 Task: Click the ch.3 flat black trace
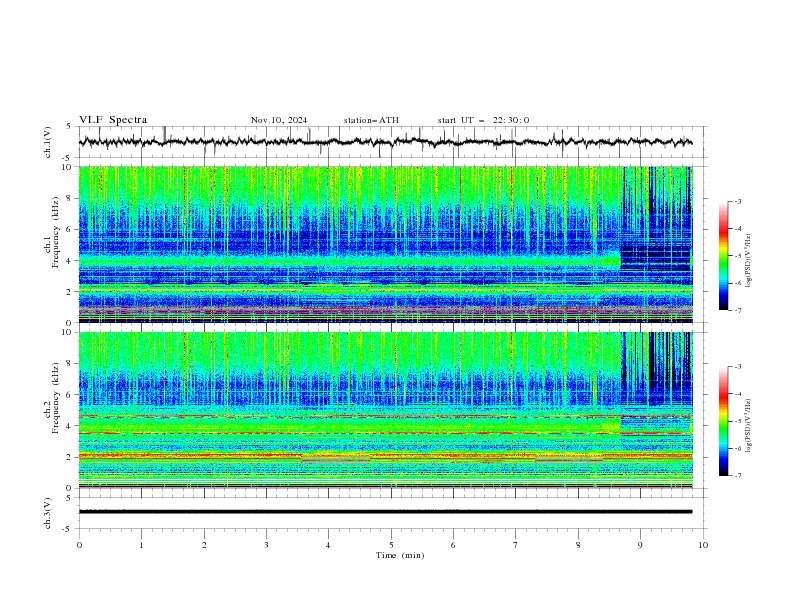(385, 512)
